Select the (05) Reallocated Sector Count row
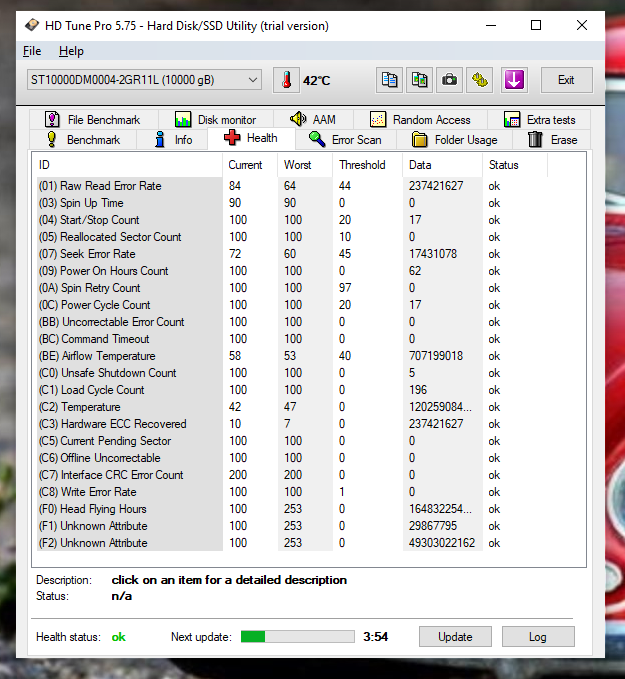Viewport: 625px width, 679px height. pos(291,237)
